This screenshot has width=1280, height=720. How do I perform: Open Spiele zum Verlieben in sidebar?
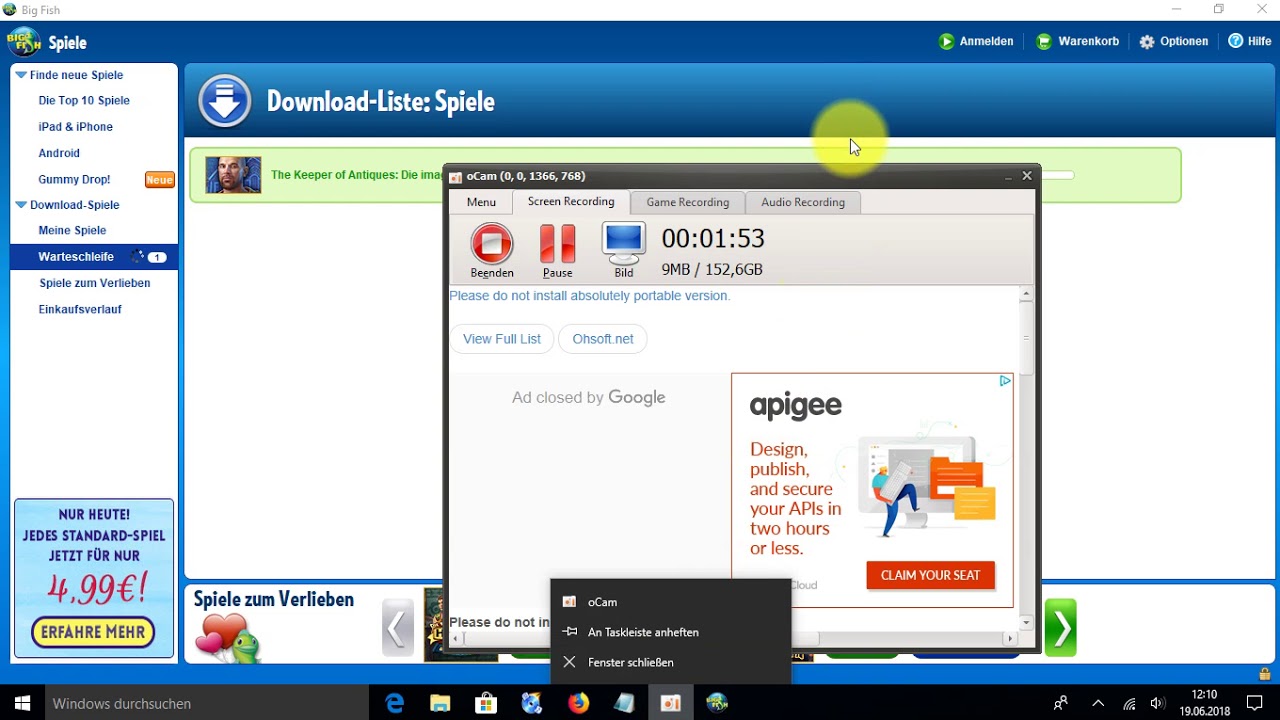[x=95, y=283]
